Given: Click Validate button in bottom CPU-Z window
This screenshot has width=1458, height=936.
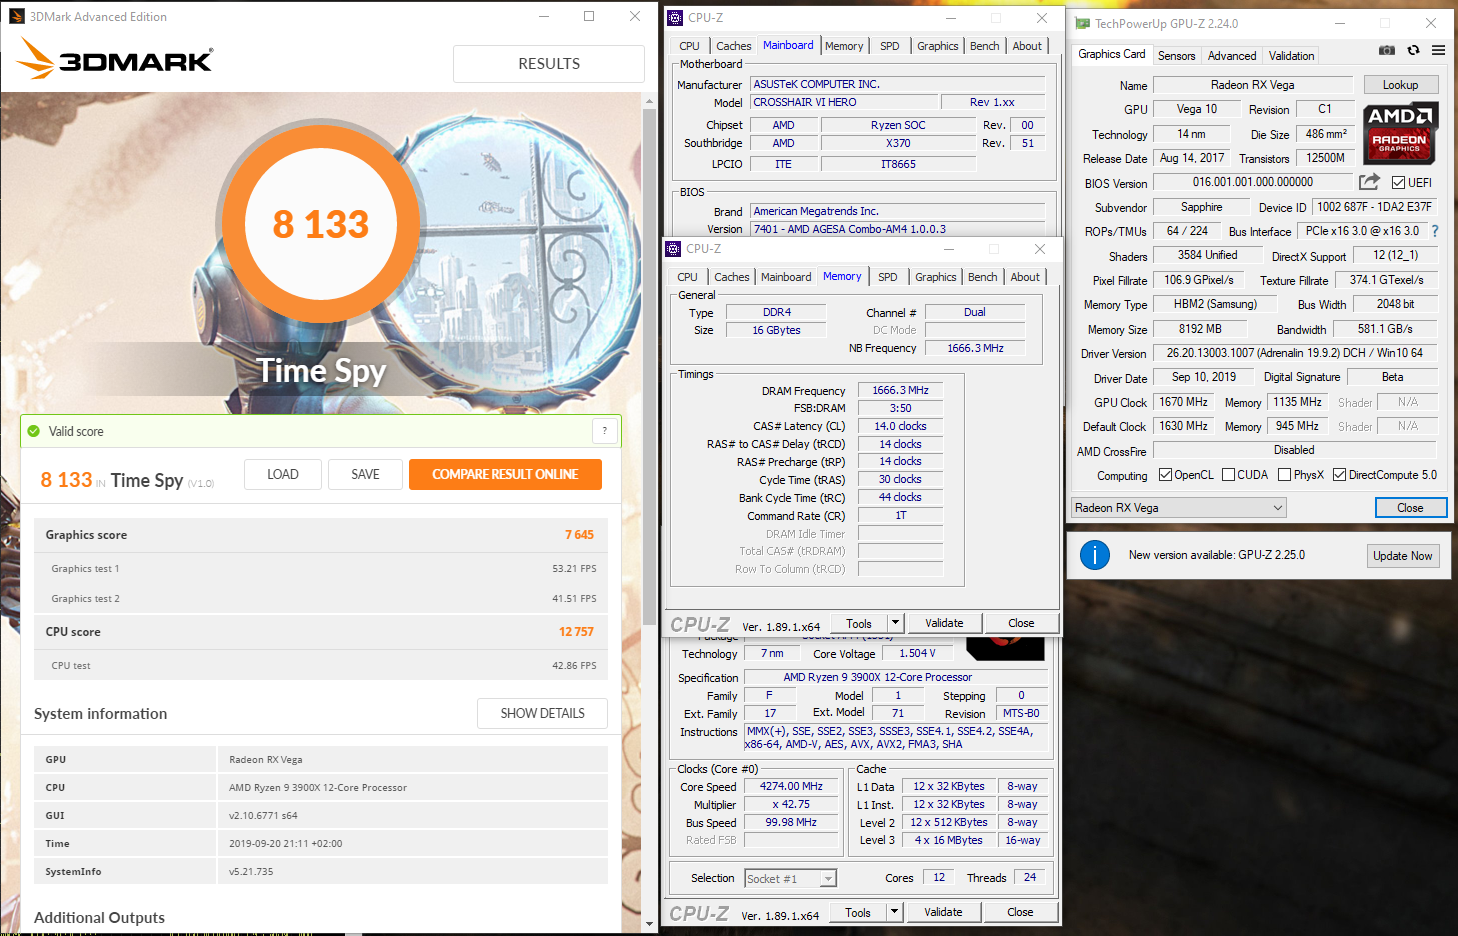Looking at the screenshot, I should click(x=943, y=912).
